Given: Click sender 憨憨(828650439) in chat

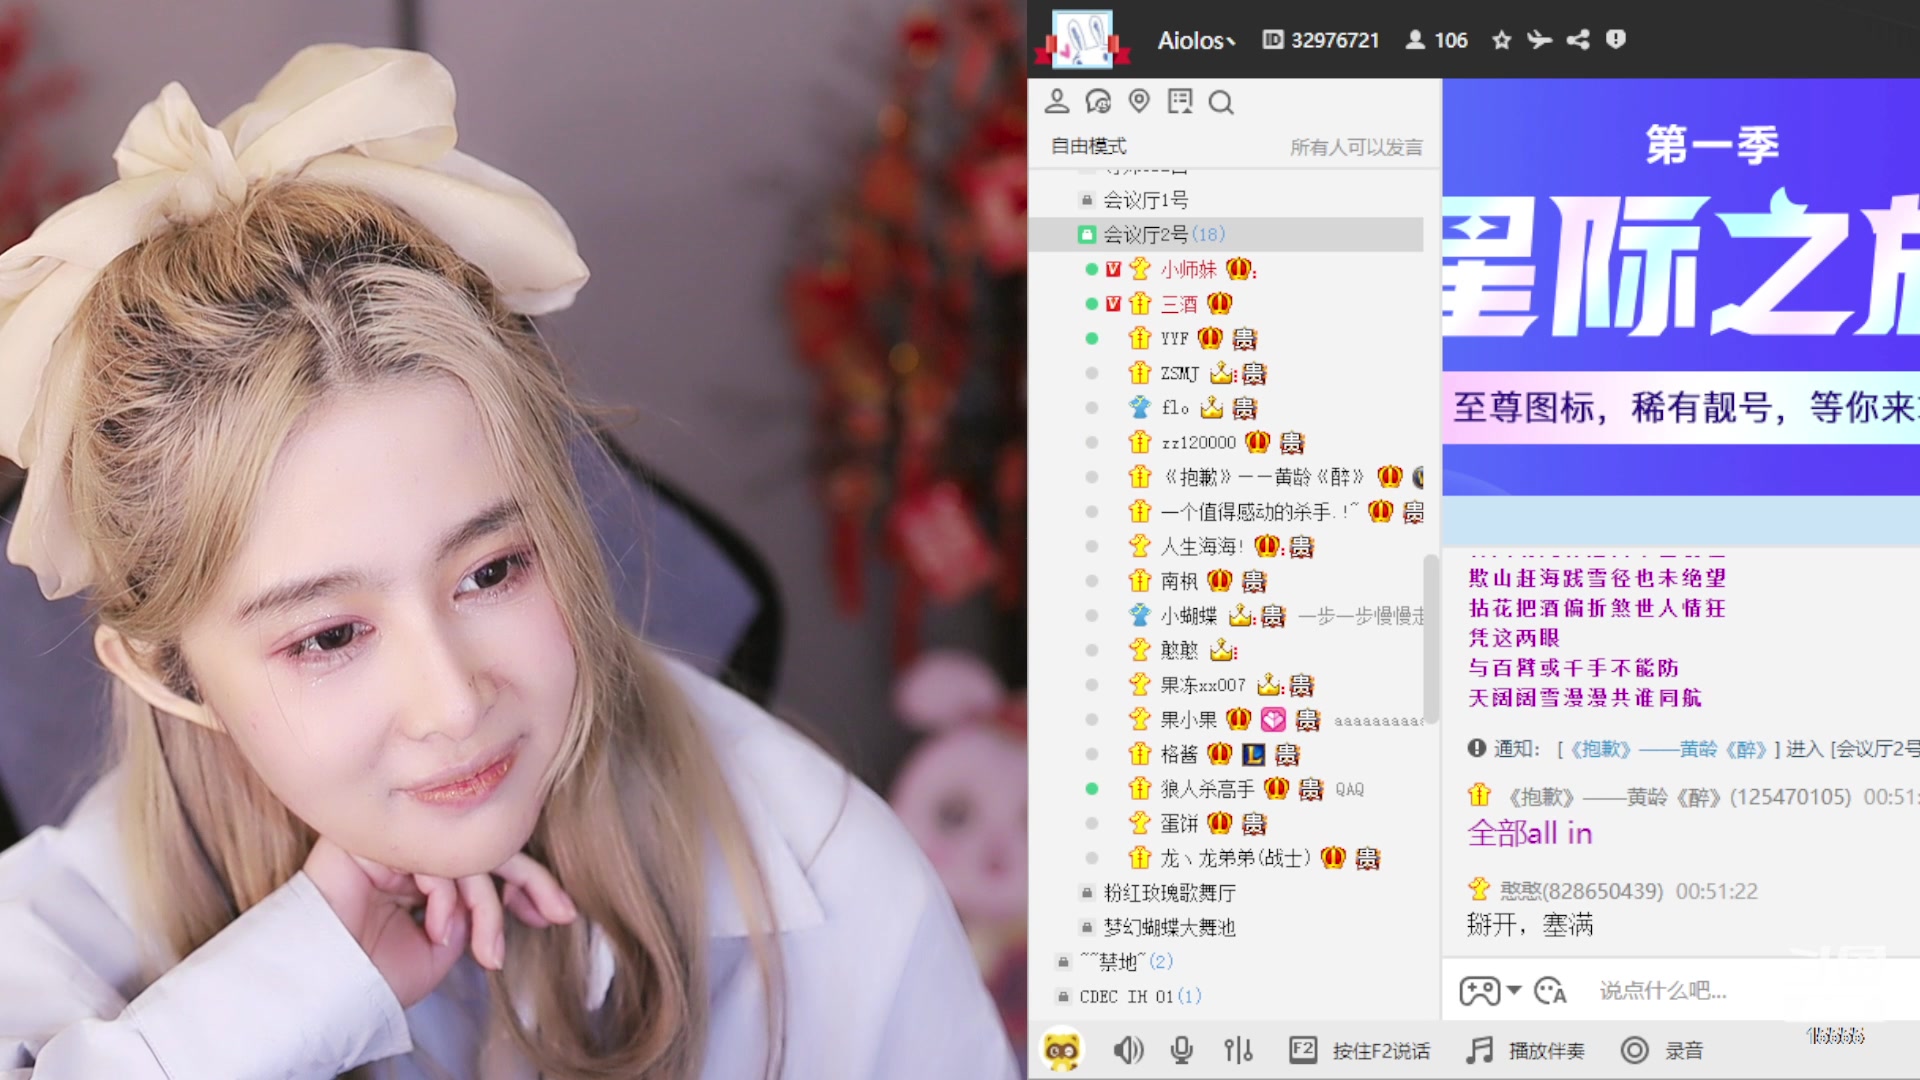Looking at the screenshot, I should [x=1581, y=891].
